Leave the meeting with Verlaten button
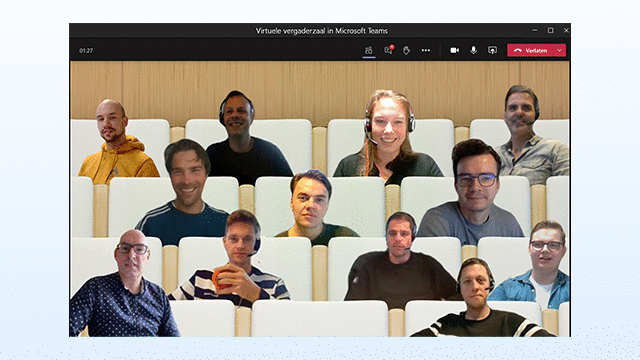This screenshot has width=640, height=360. (x=530, y=50)
